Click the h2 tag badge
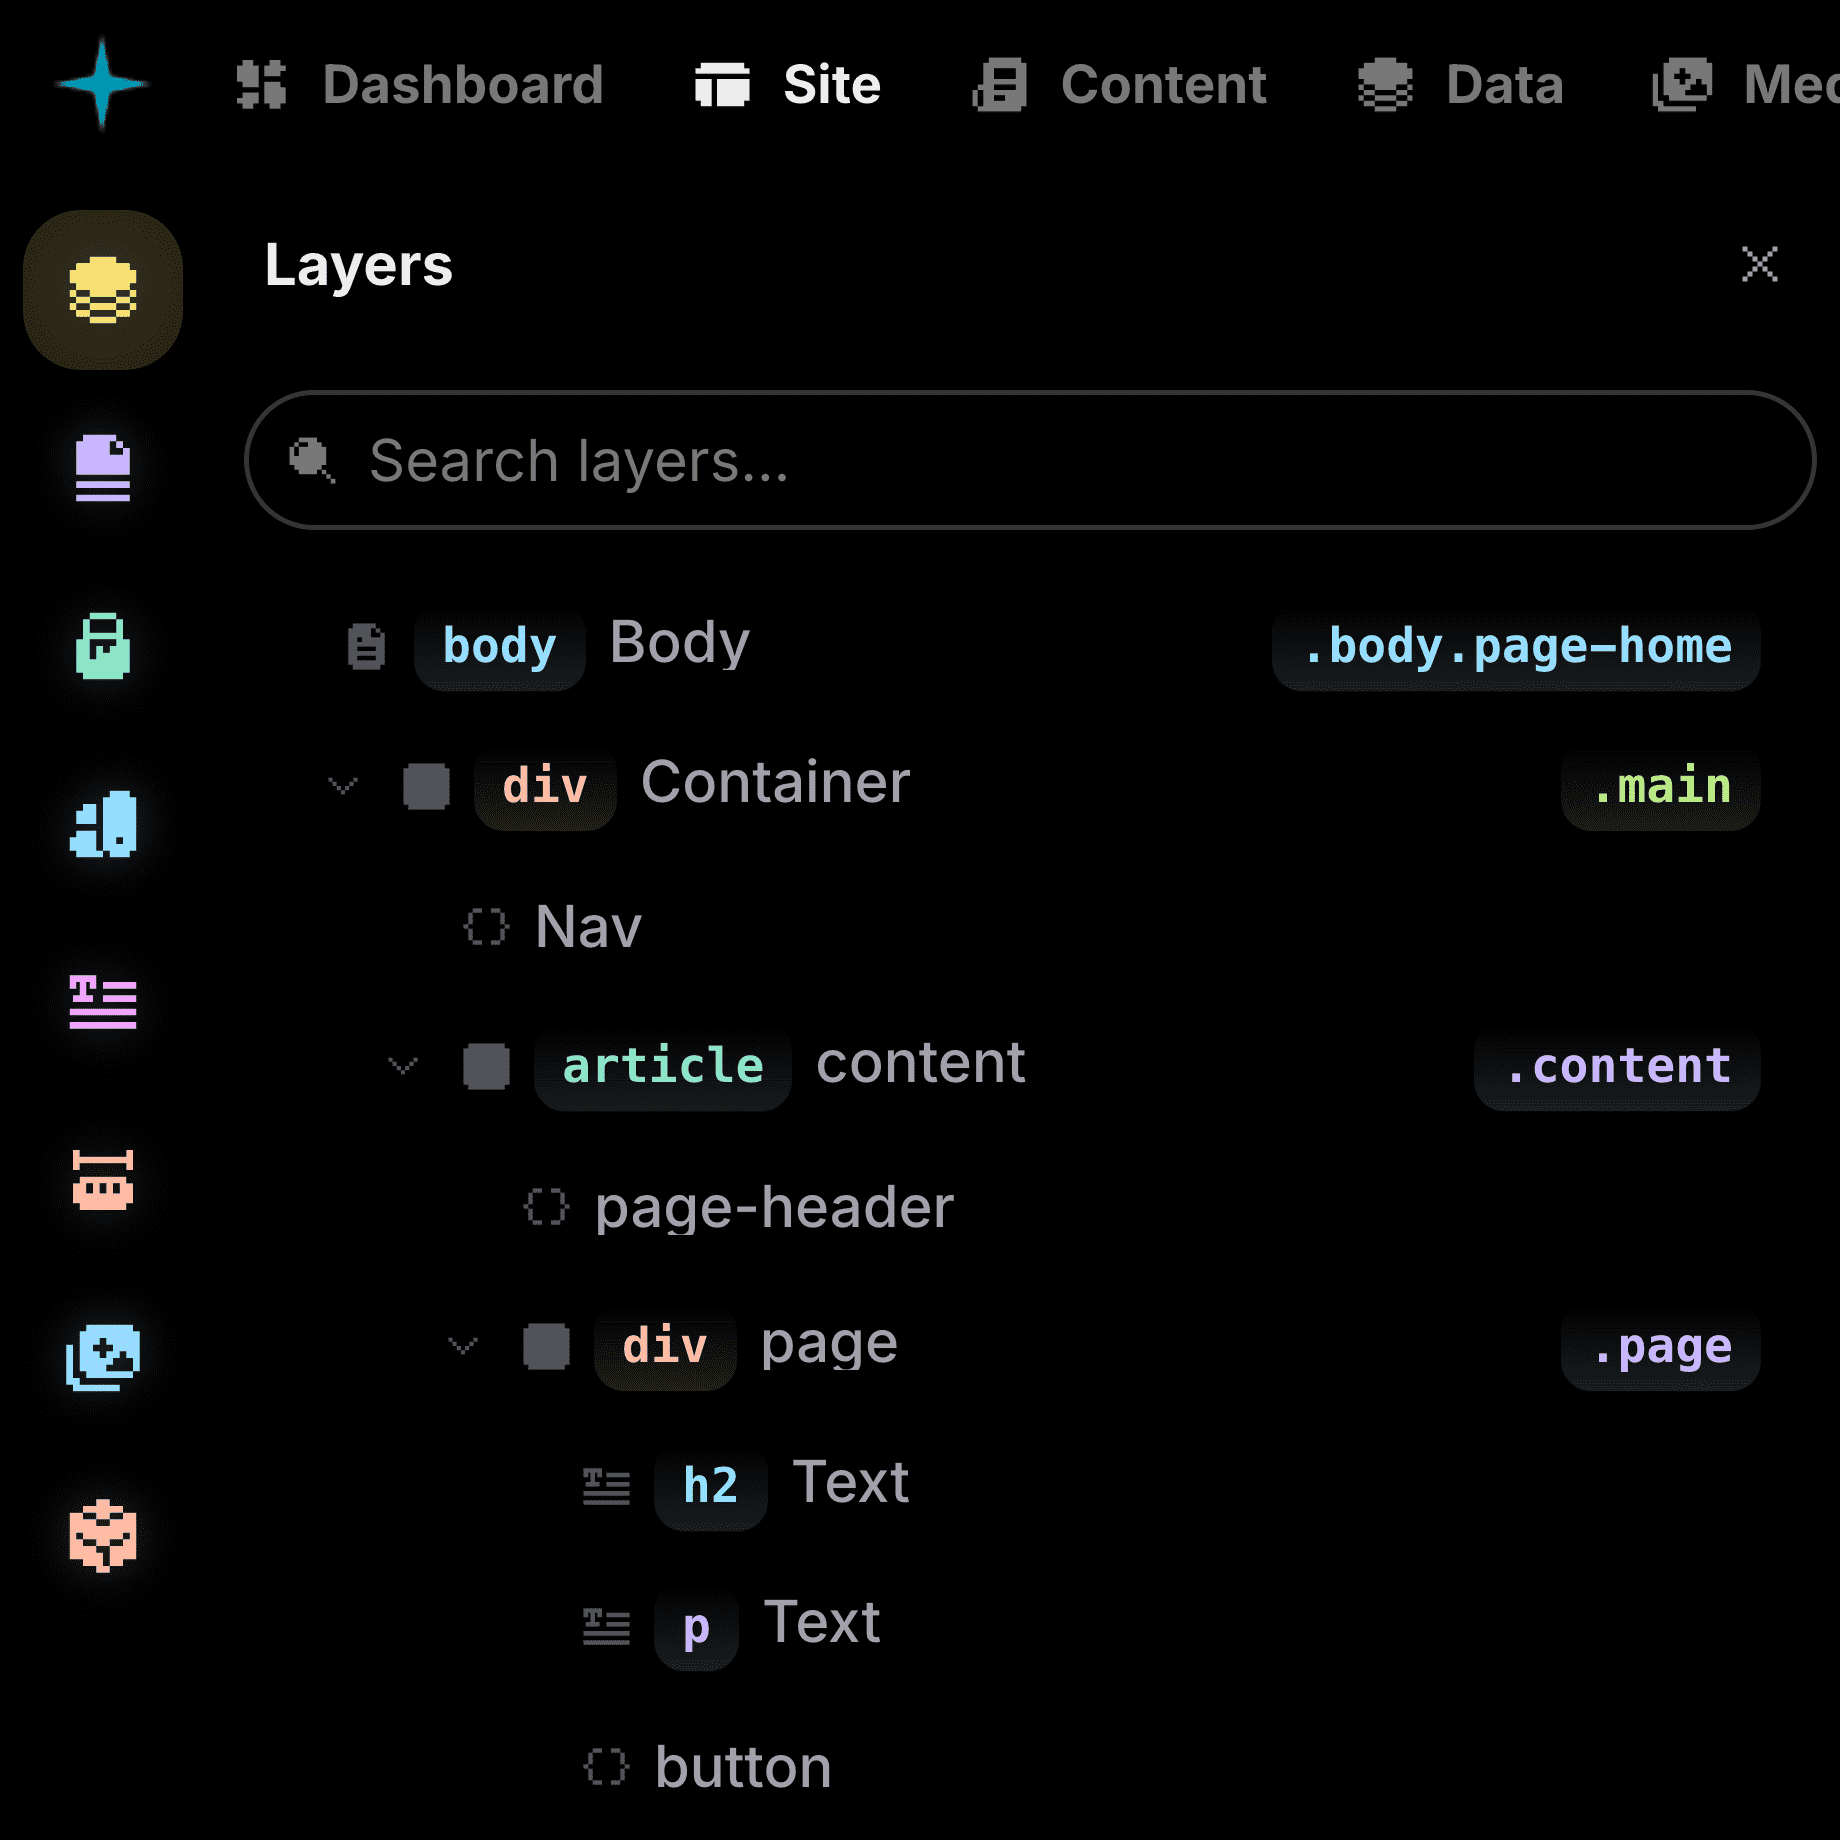The image size is (1840, 1840). tap(710, 1487)
